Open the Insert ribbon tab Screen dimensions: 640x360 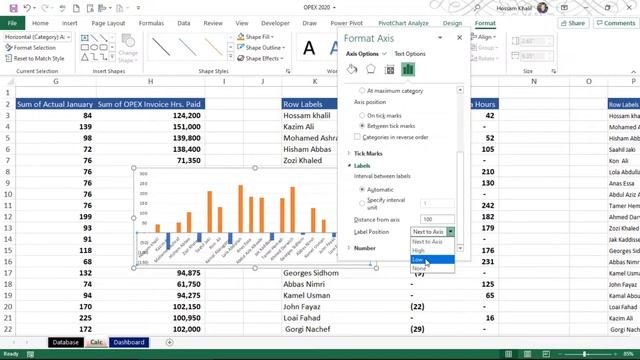[69, 23]
